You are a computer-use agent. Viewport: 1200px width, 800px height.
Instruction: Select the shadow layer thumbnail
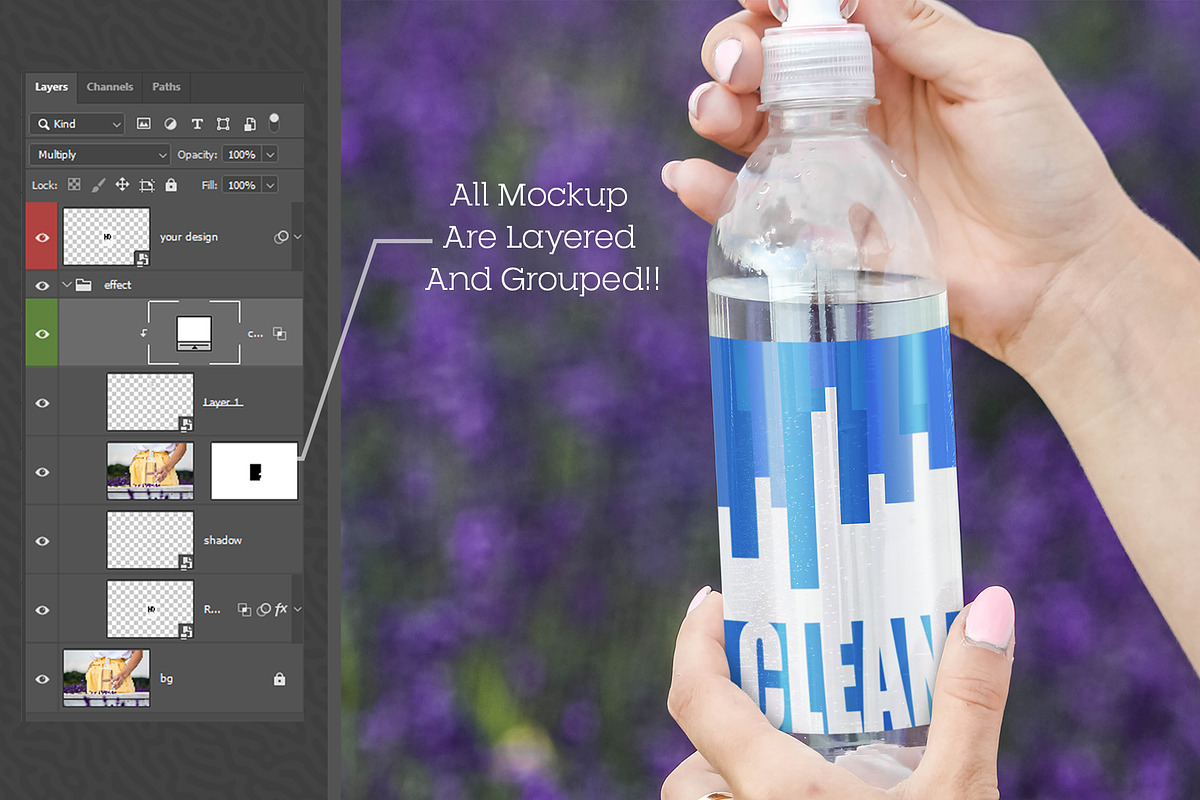tap(150, 540)
